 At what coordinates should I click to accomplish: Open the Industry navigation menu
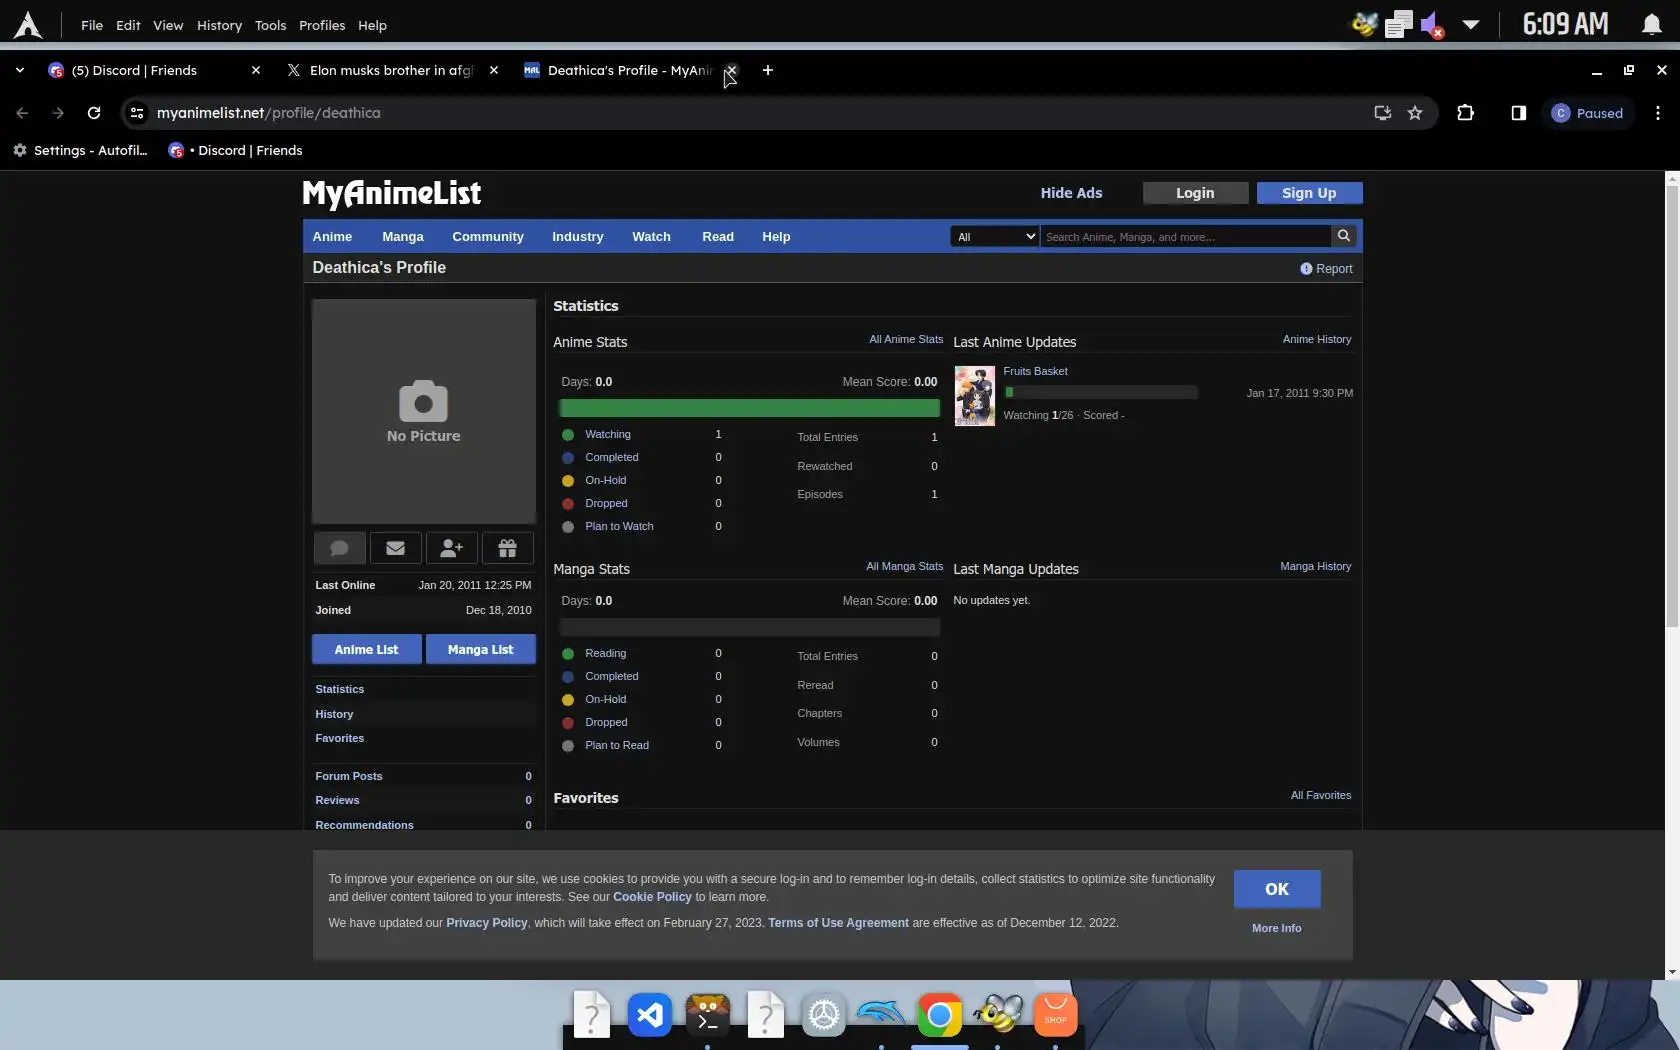(x=578, y=237)
